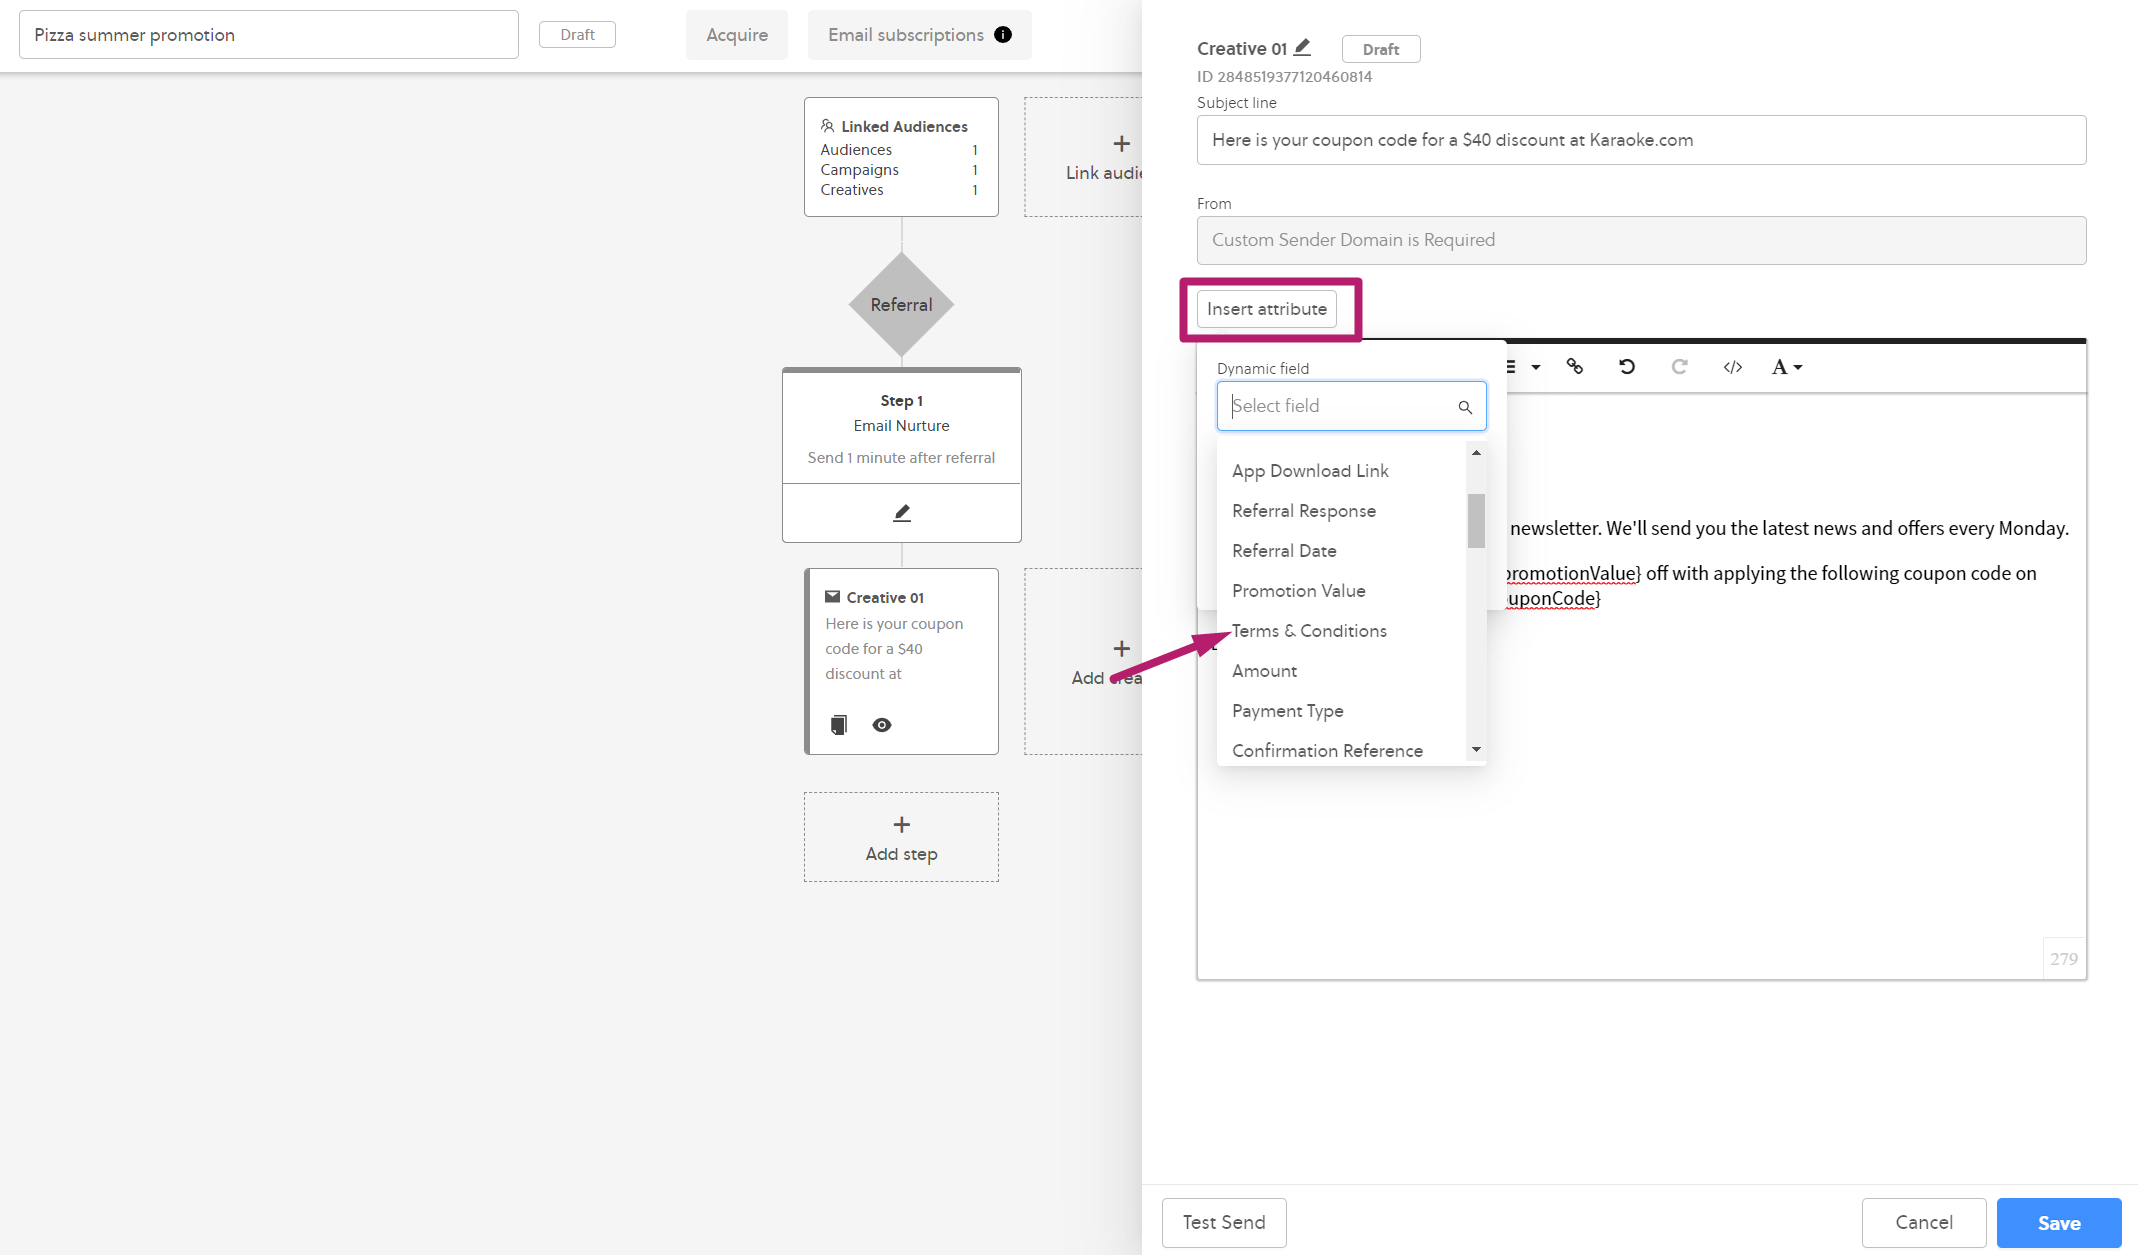Click the Acquire button
This screenshot has height=1255, width=2138.
click(737, 35)
